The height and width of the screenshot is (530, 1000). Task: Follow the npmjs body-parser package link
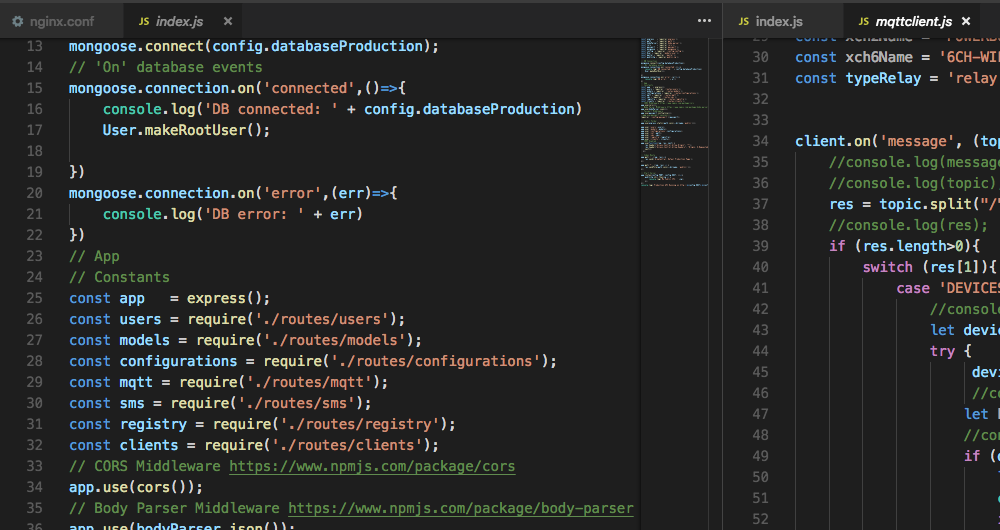pyautogui.click(x=460, y=508)
